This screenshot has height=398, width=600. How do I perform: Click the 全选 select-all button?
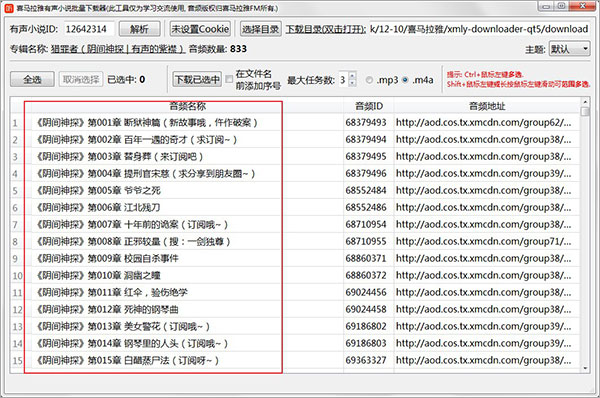[32, 80]
